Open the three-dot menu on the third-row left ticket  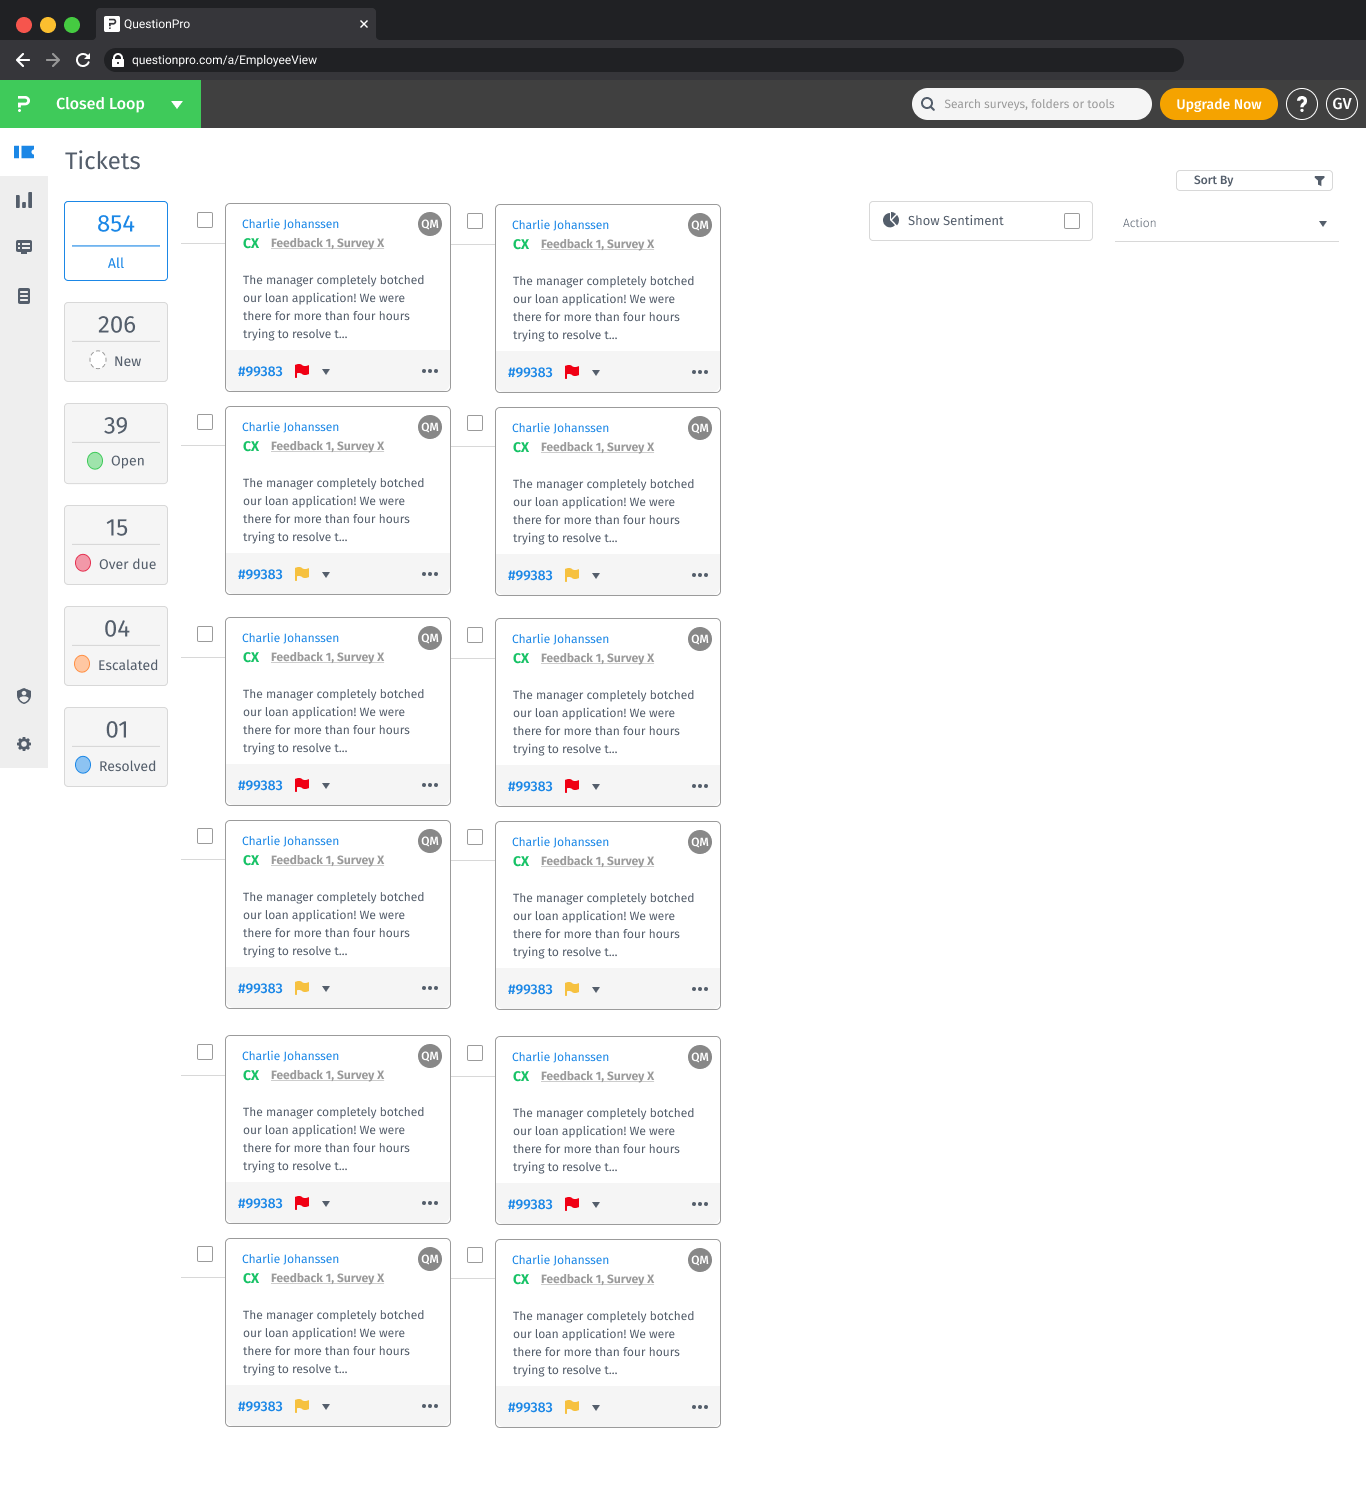(x=430, y=785)
